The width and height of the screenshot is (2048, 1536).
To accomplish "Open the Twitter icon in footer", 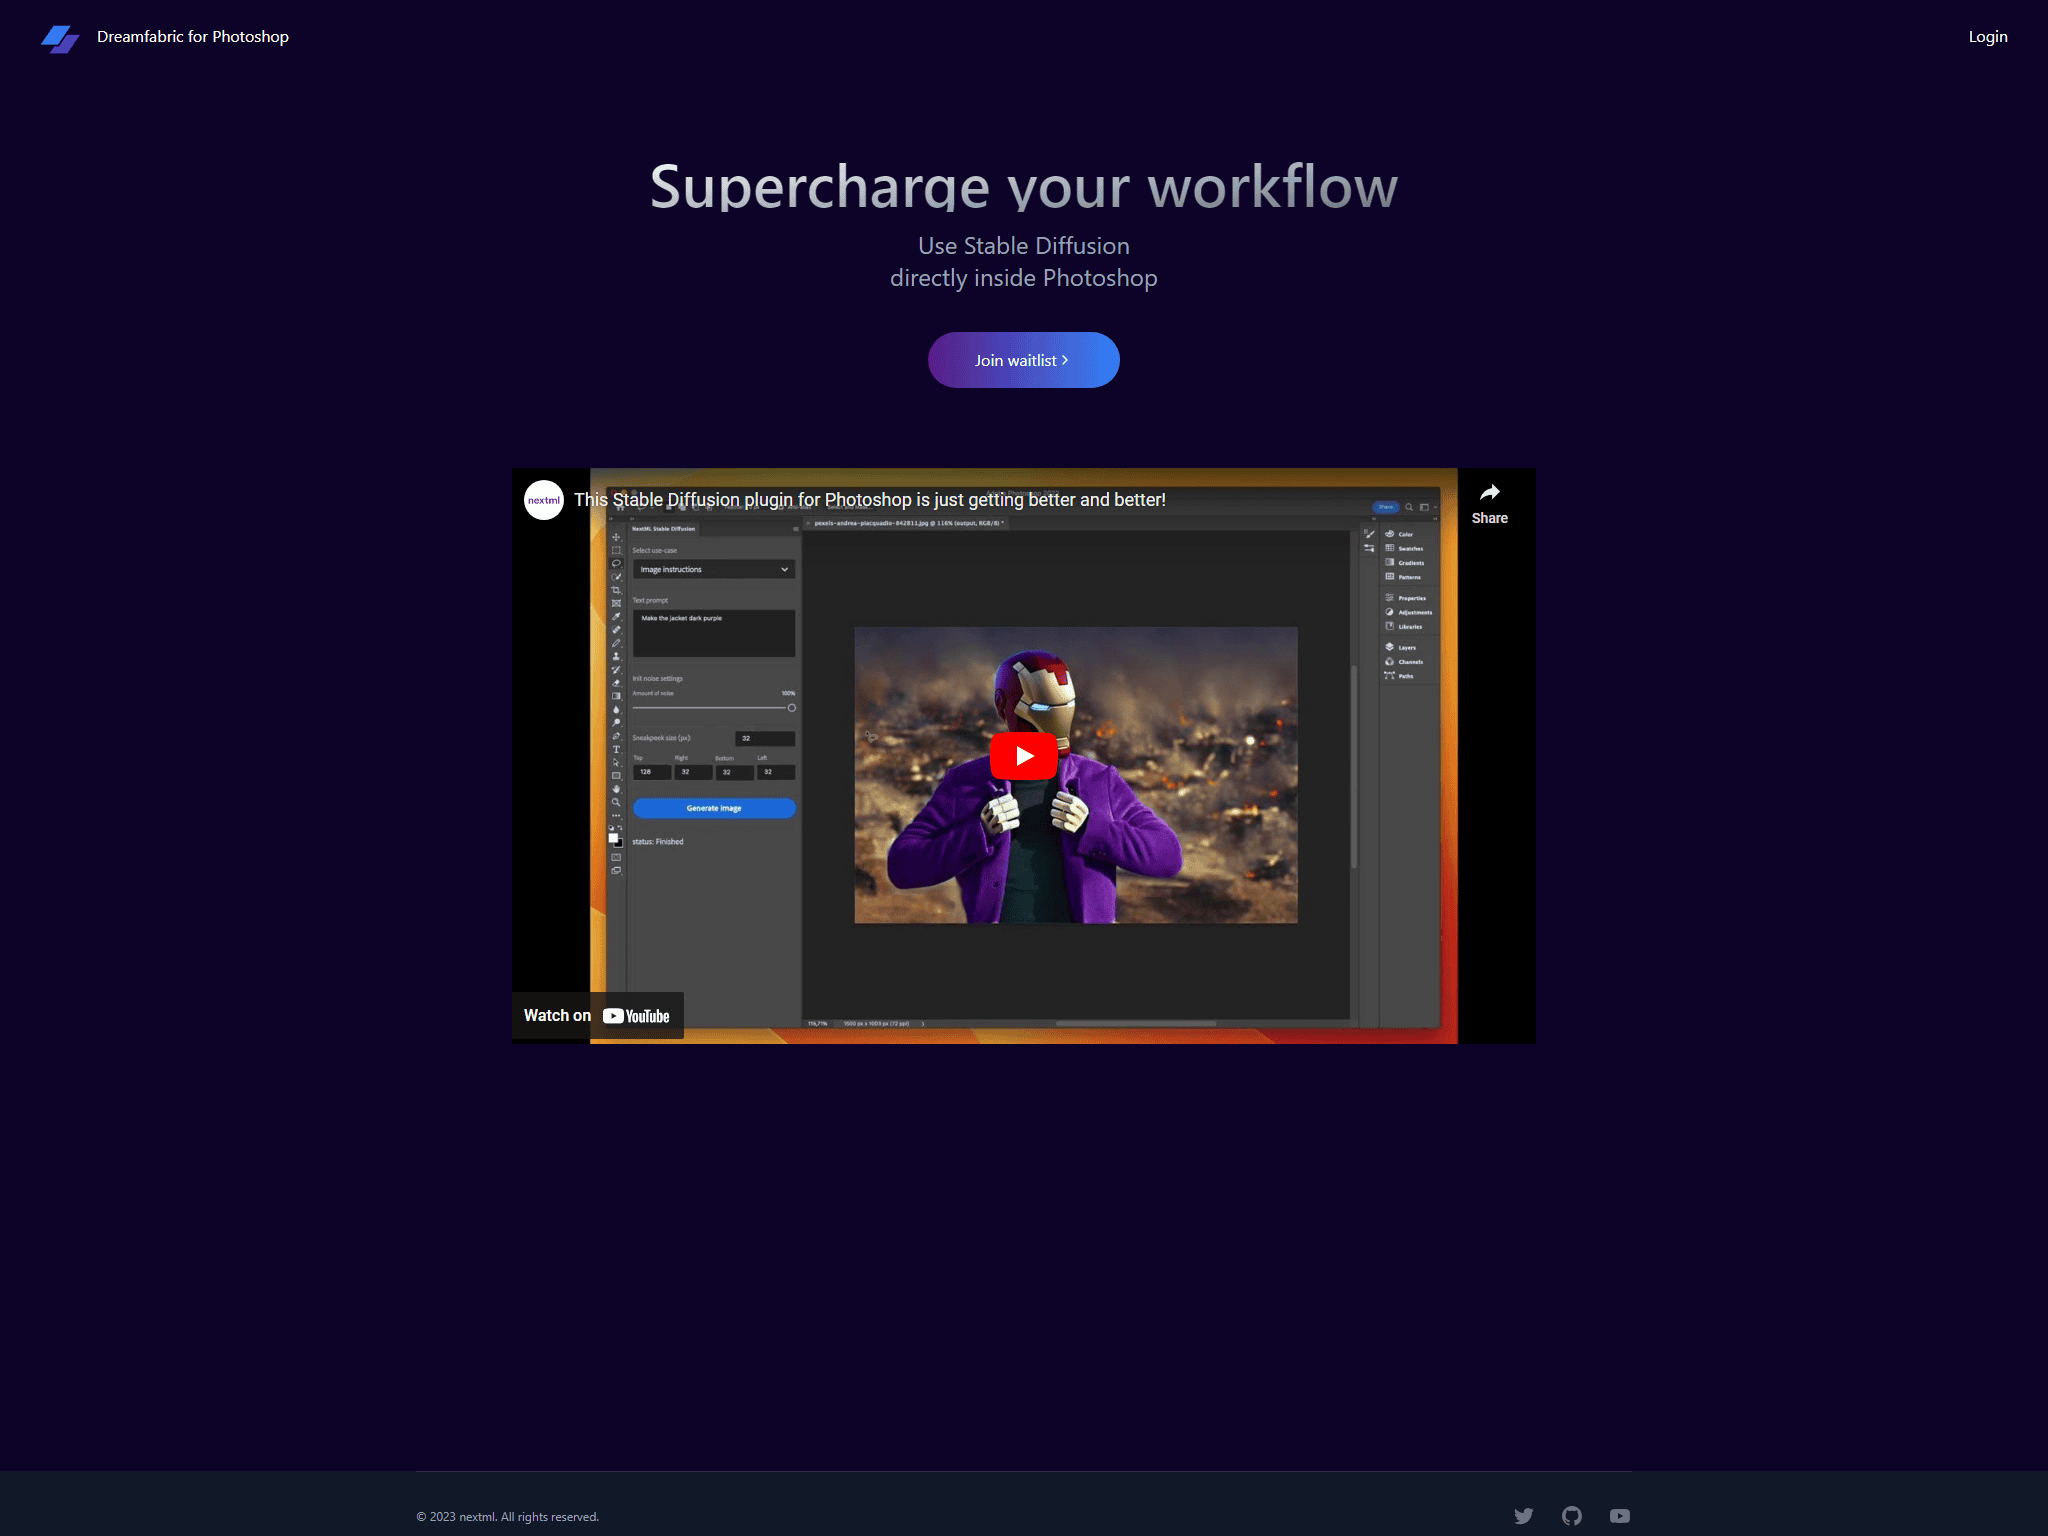I will click(x=1523, y=1516).
